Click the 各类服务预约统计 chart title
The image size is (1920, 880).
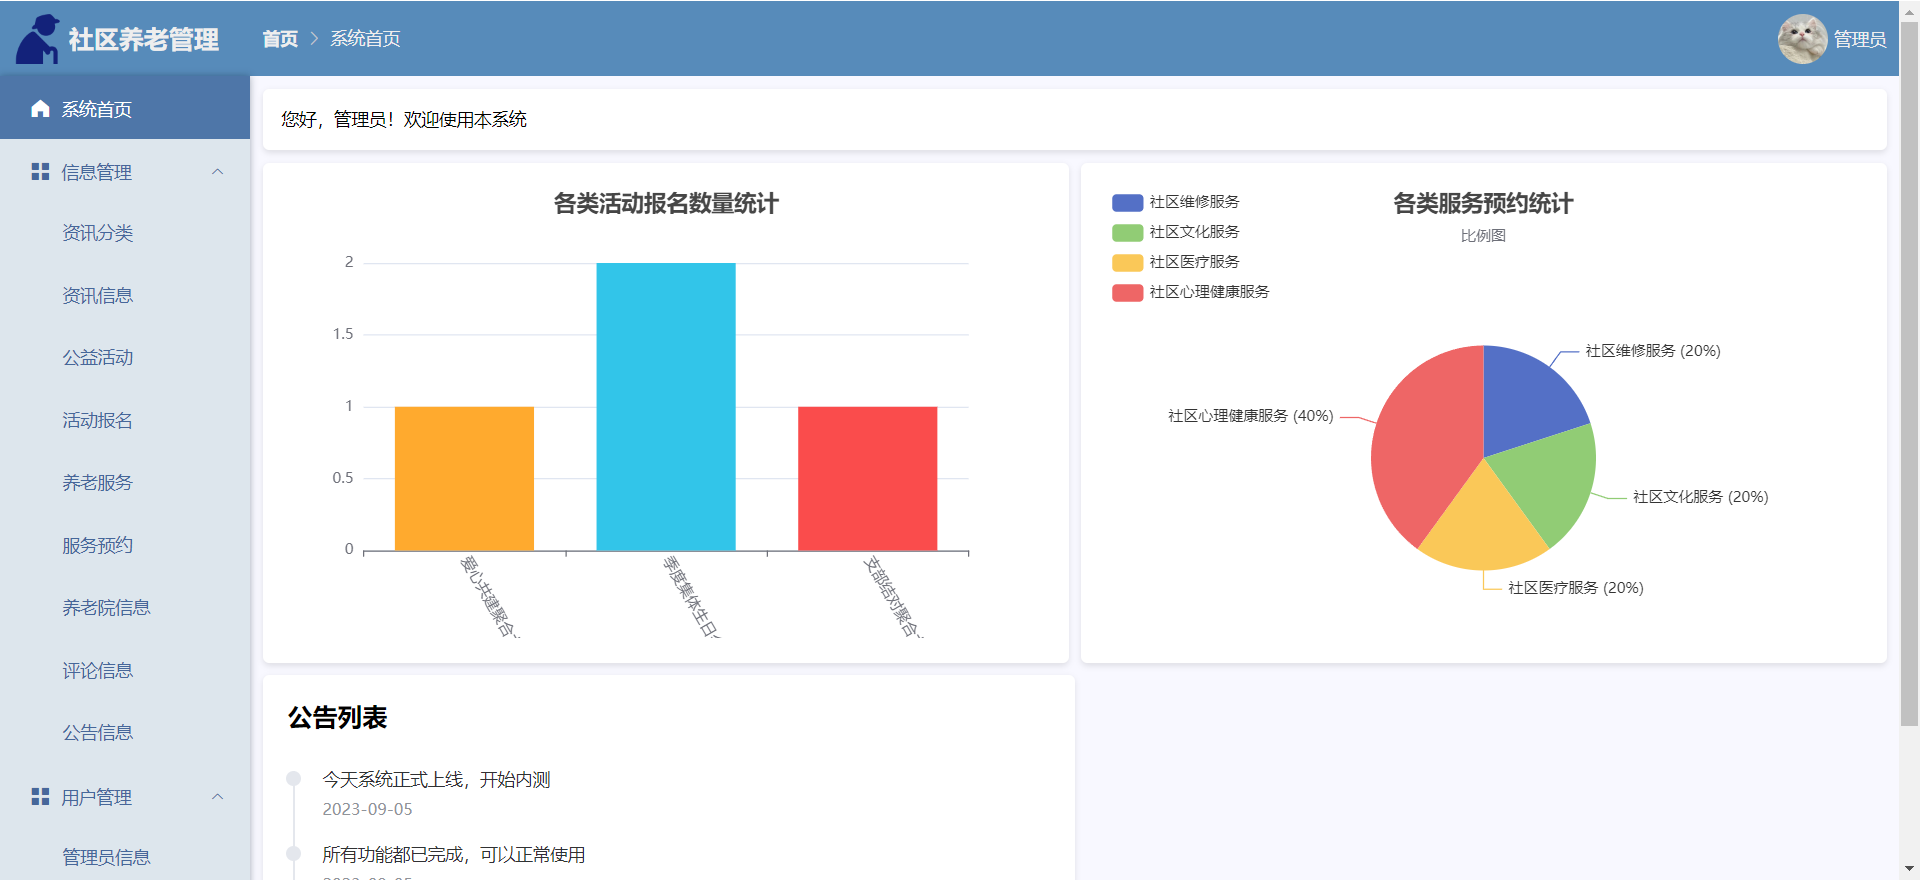pyautogui.click(x=1483, y=204)
